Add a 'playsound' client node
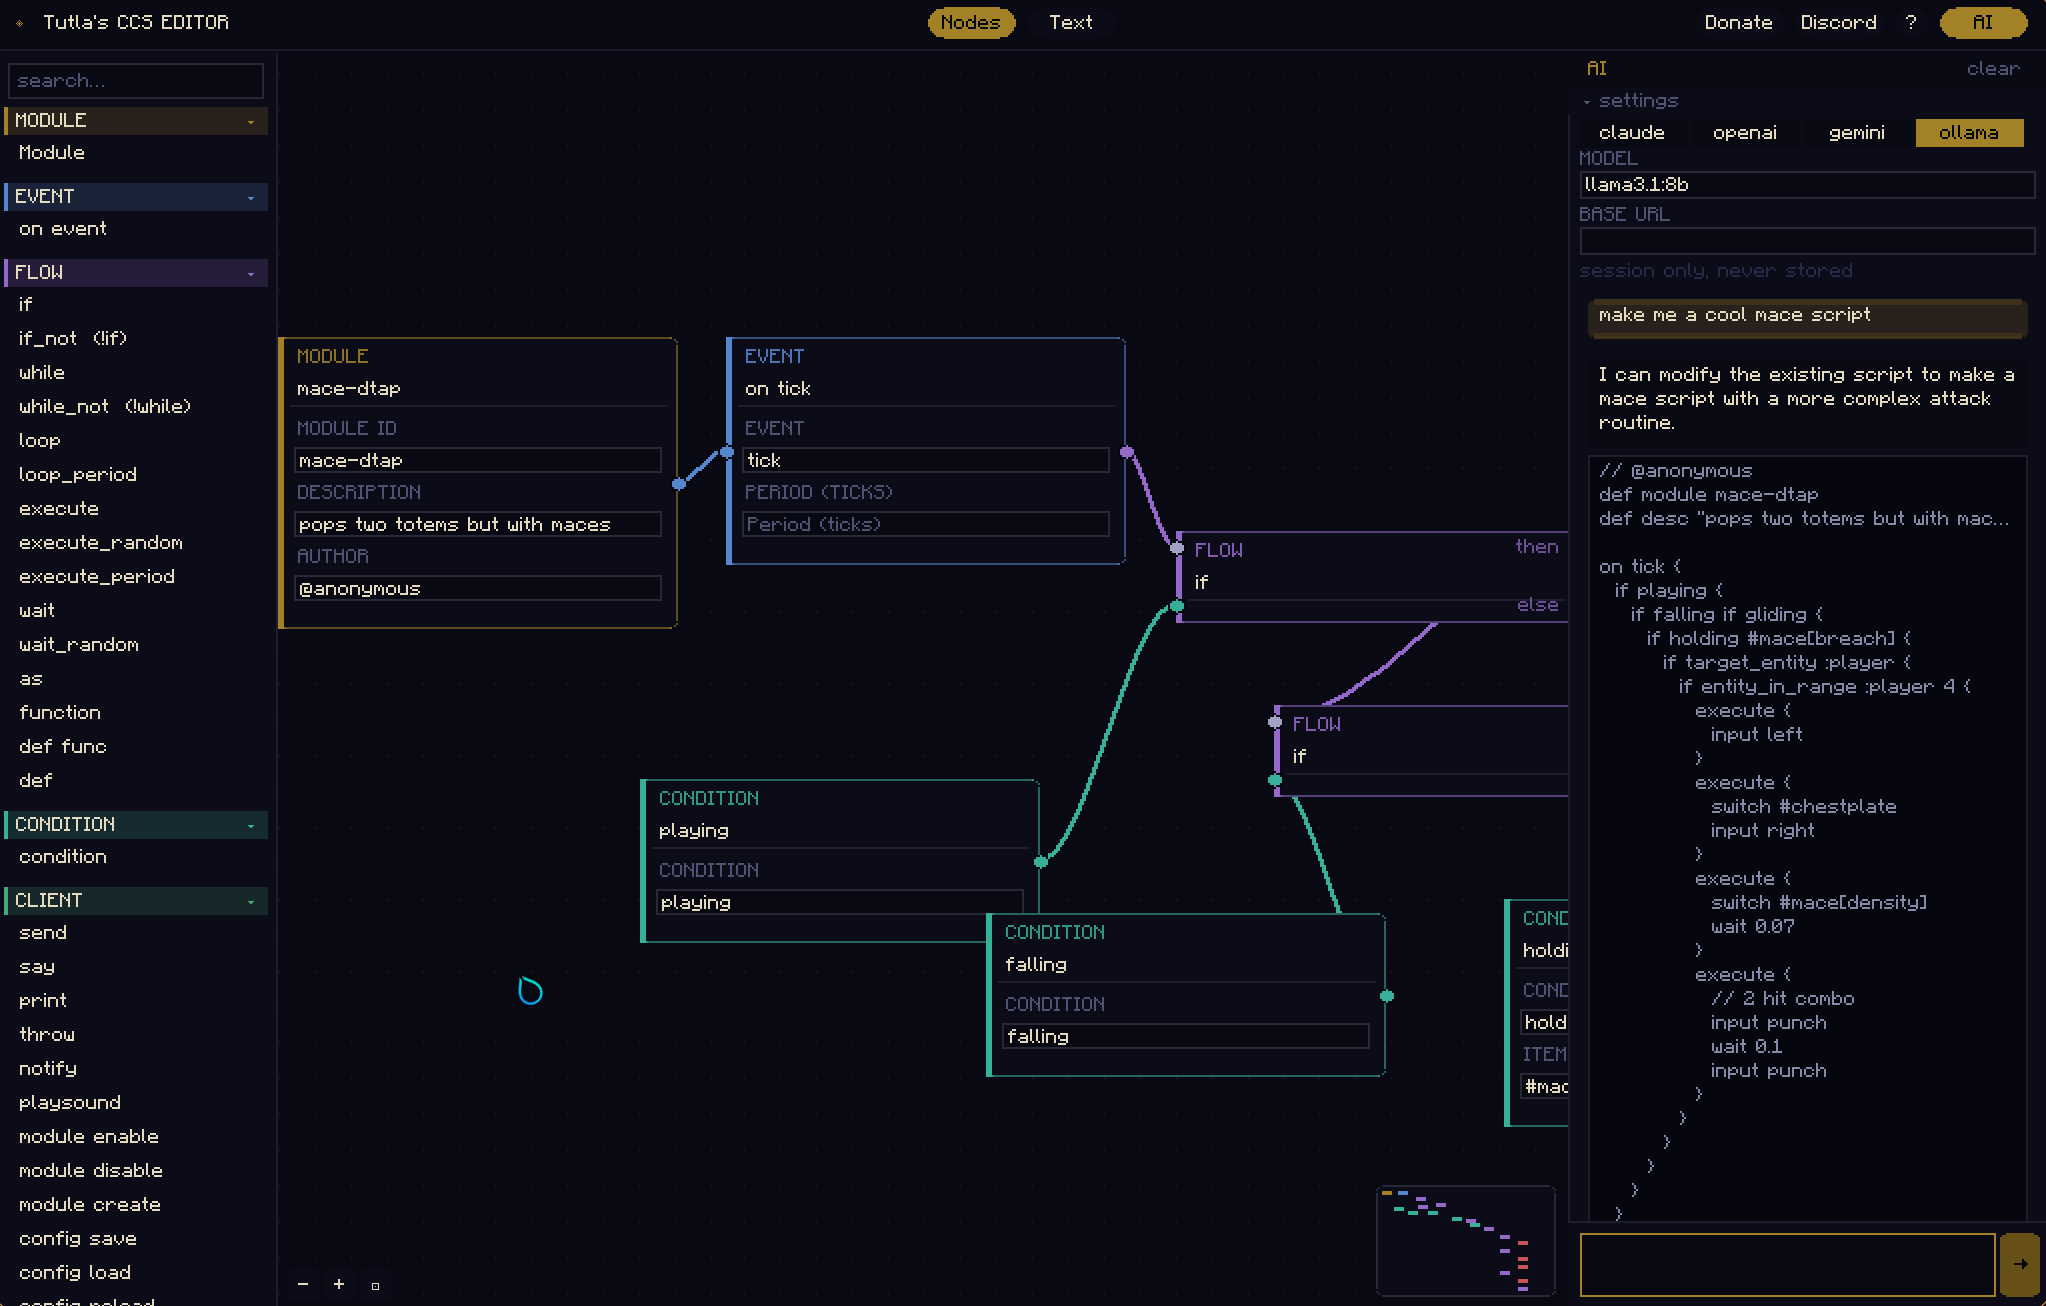 click(x=70, y=1103)
